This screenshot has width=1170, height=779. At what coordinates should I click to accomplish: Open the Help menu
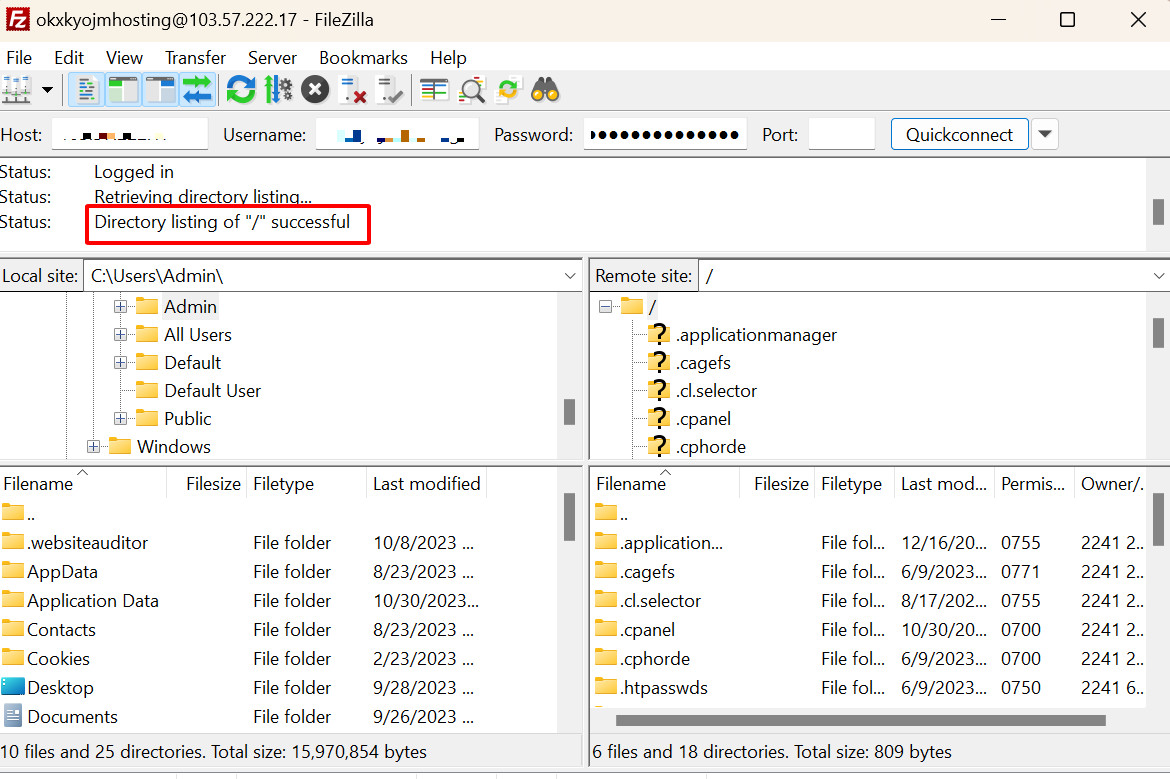448,57
